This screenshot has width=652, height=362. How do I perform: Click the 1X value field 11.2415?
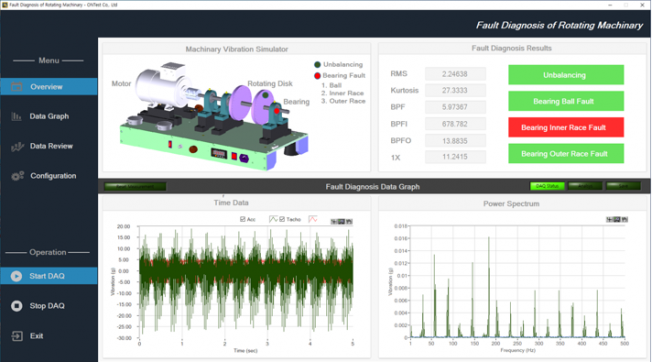point(455,157)
